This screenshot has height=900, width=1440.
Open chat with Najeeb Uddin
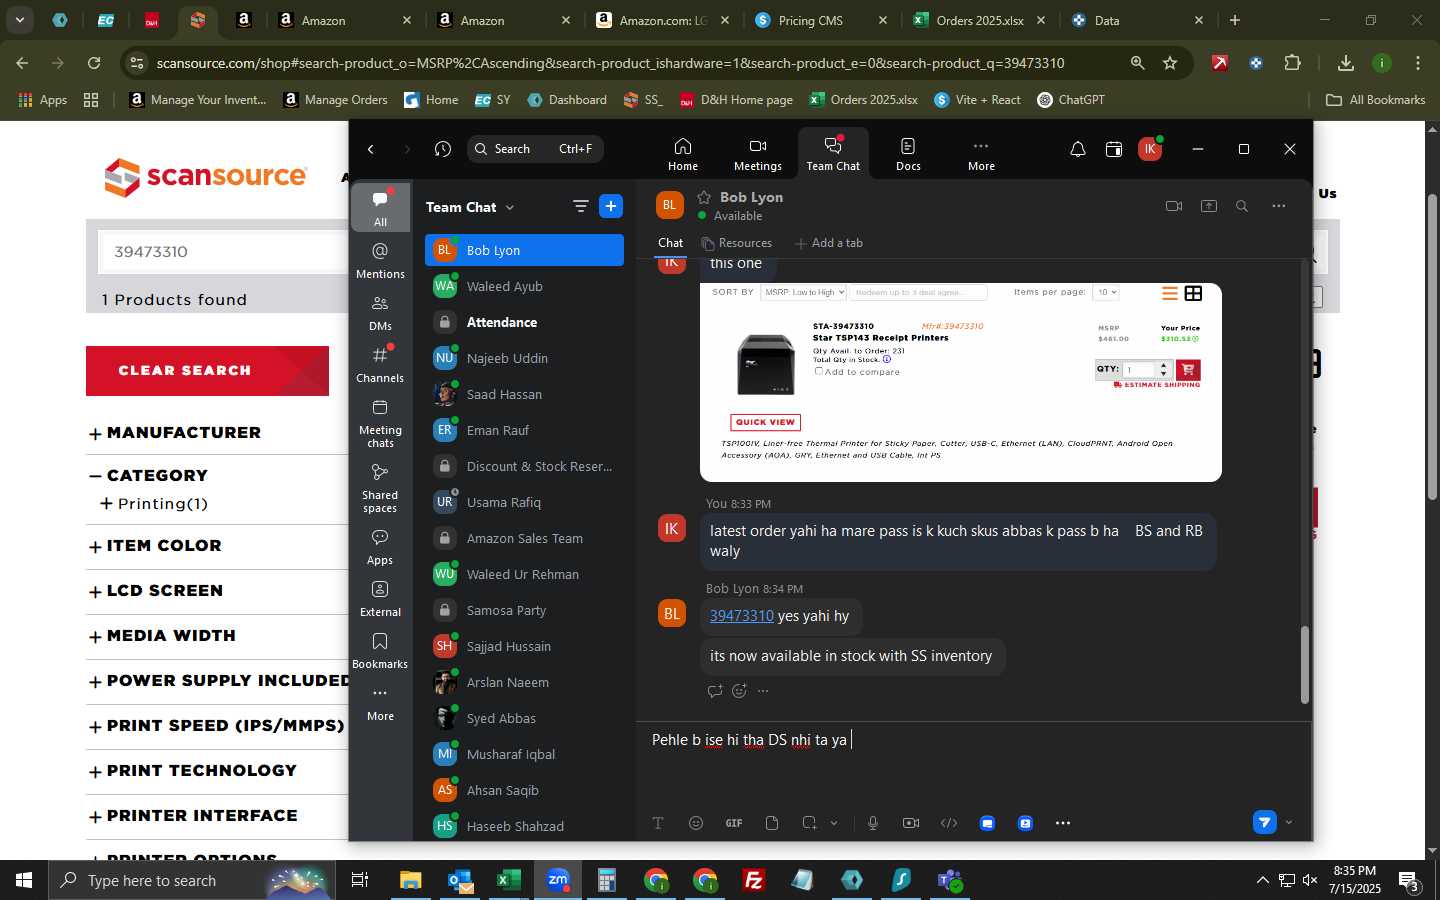coord(524,358)
